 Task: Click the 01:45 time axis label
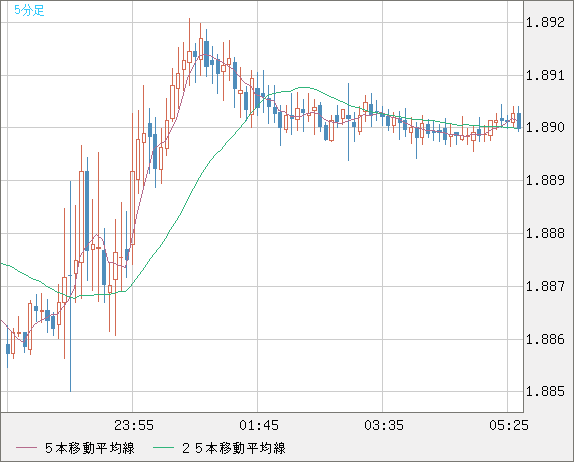point(259,425)
